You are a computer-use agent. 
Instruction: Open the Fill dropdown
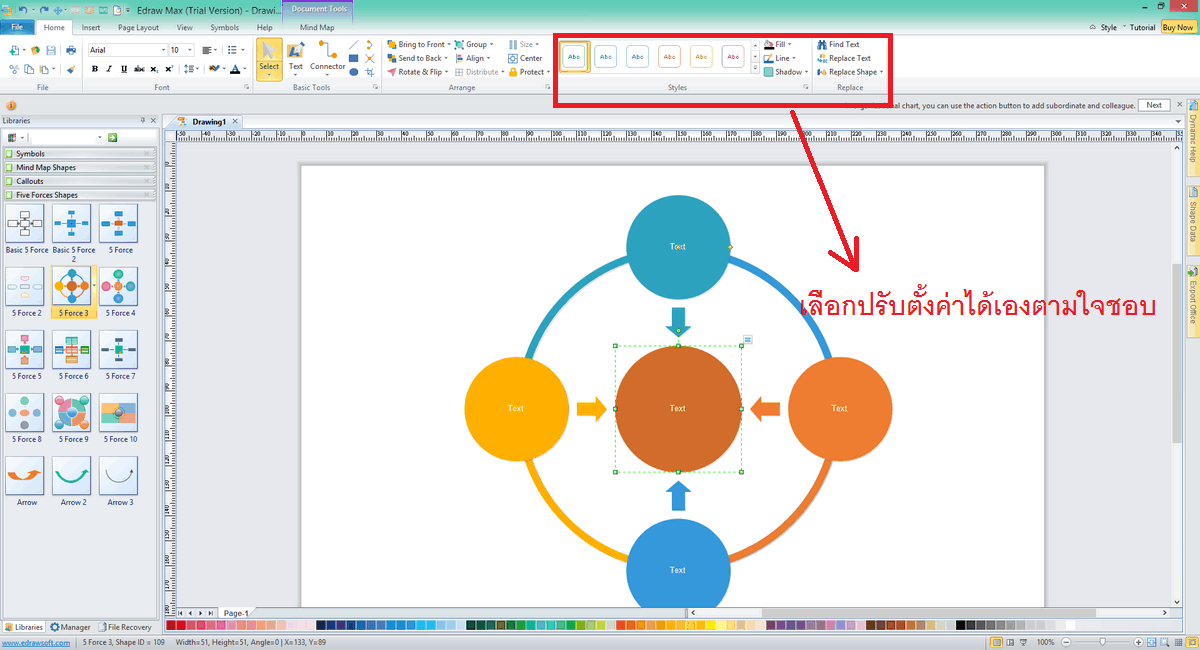[x=778, y=44]
